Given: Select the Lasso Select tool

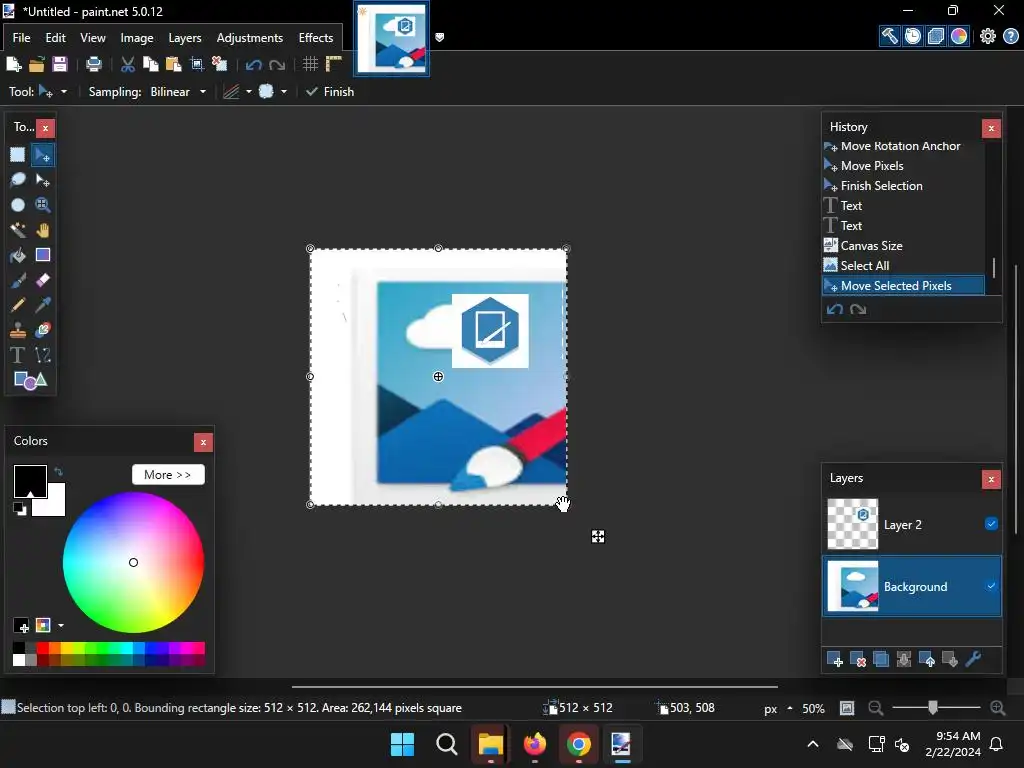Looking at the screenshot, I should pos(18,180).
